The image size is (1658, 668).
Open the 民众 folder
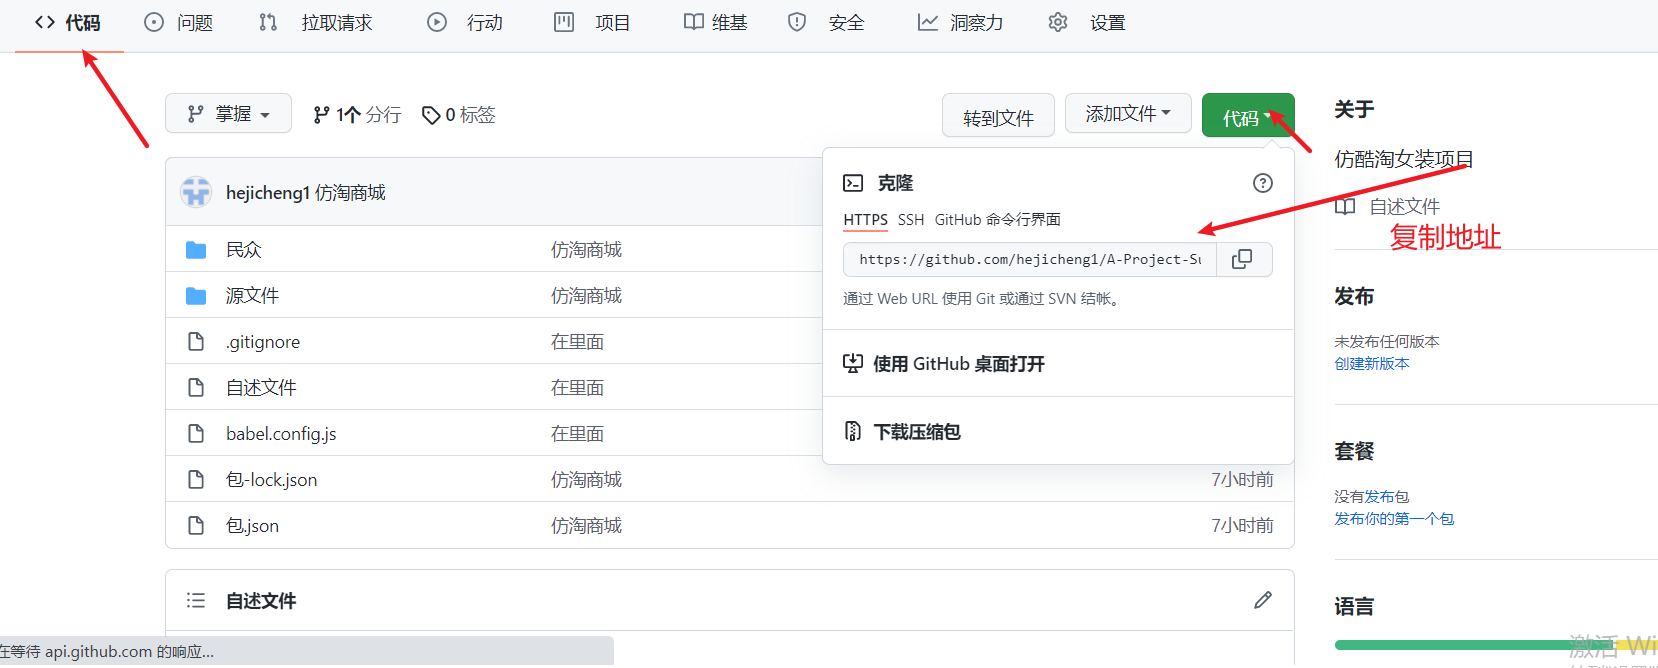click(244, 249)
